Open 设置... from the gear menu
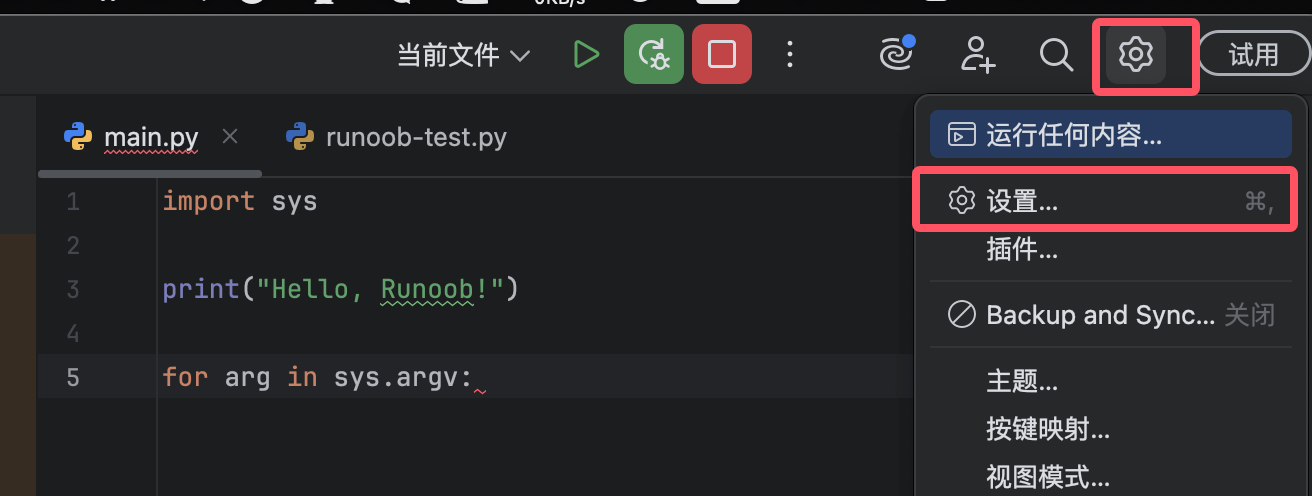 pyautogui.click(x=1022, y=201)
